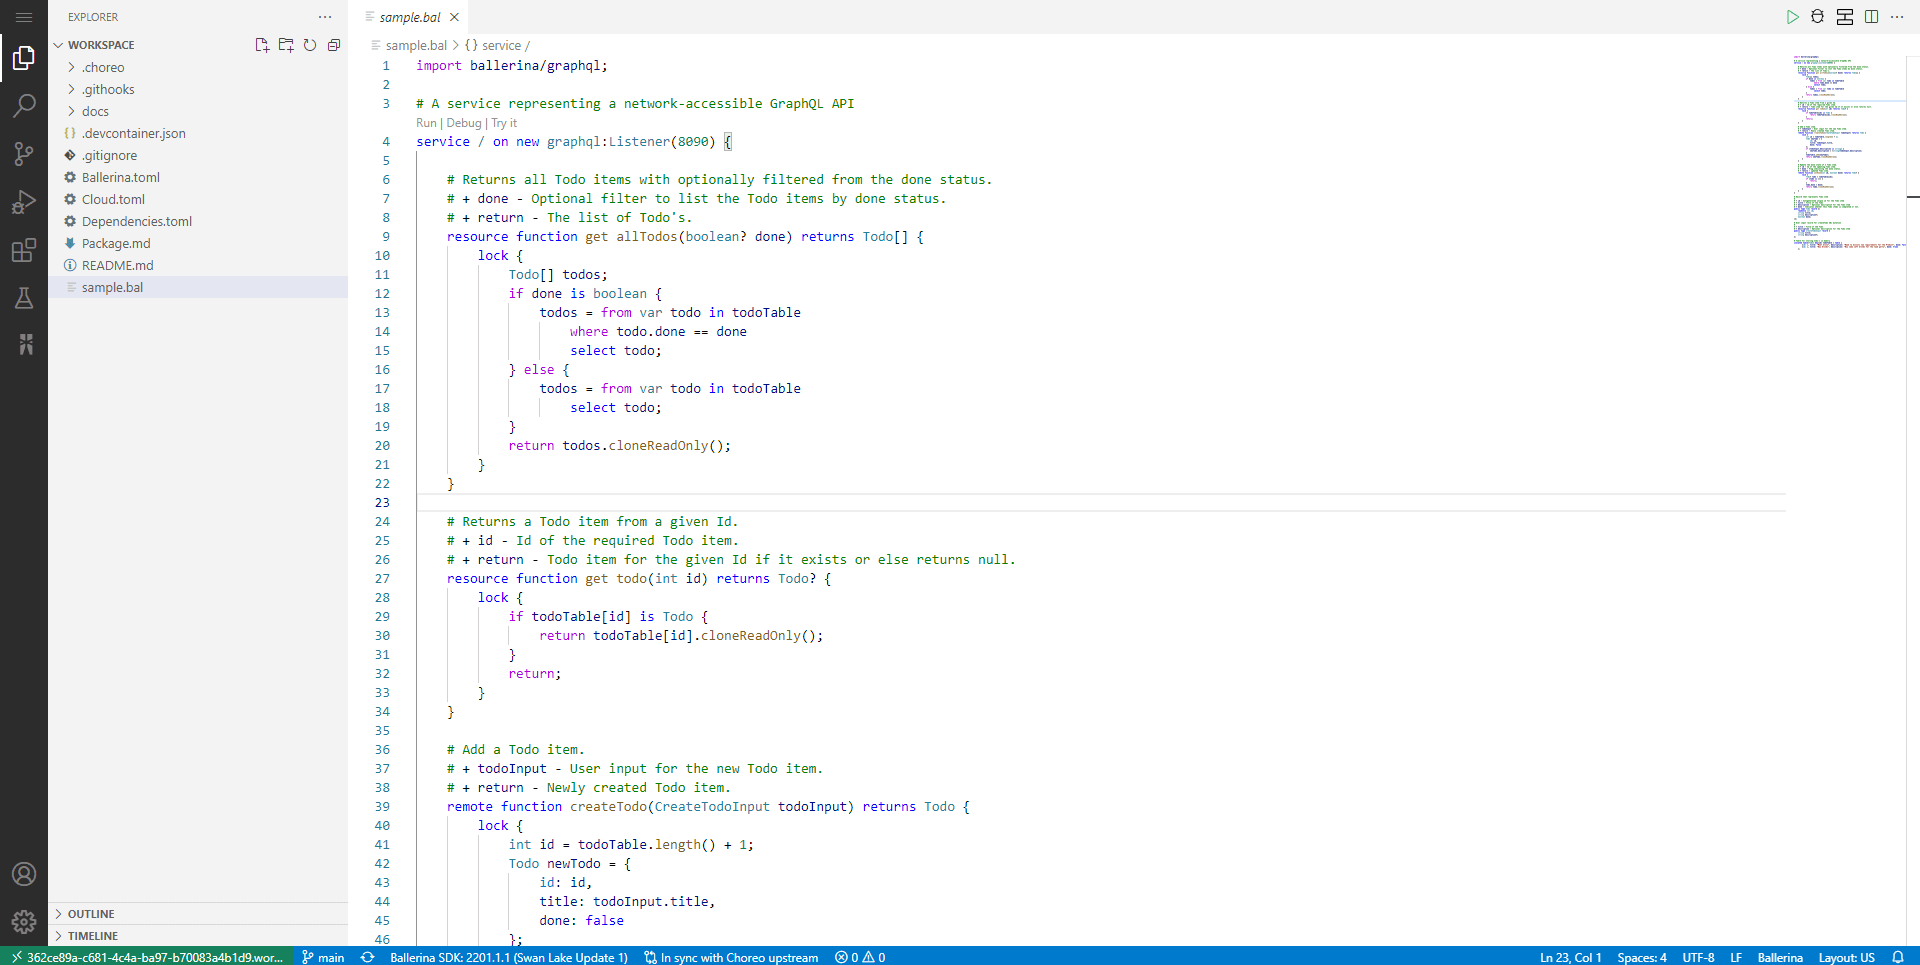Split the editor right
Screen dimensions: 1920x965
click(x=1871, y=17)
